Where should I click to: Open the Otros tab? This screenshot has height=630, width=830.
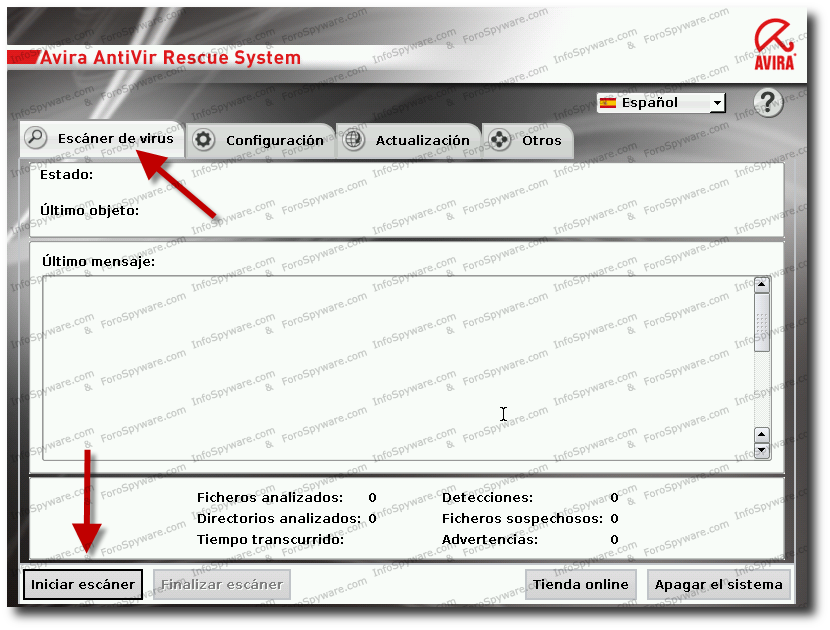click(528, 141)
